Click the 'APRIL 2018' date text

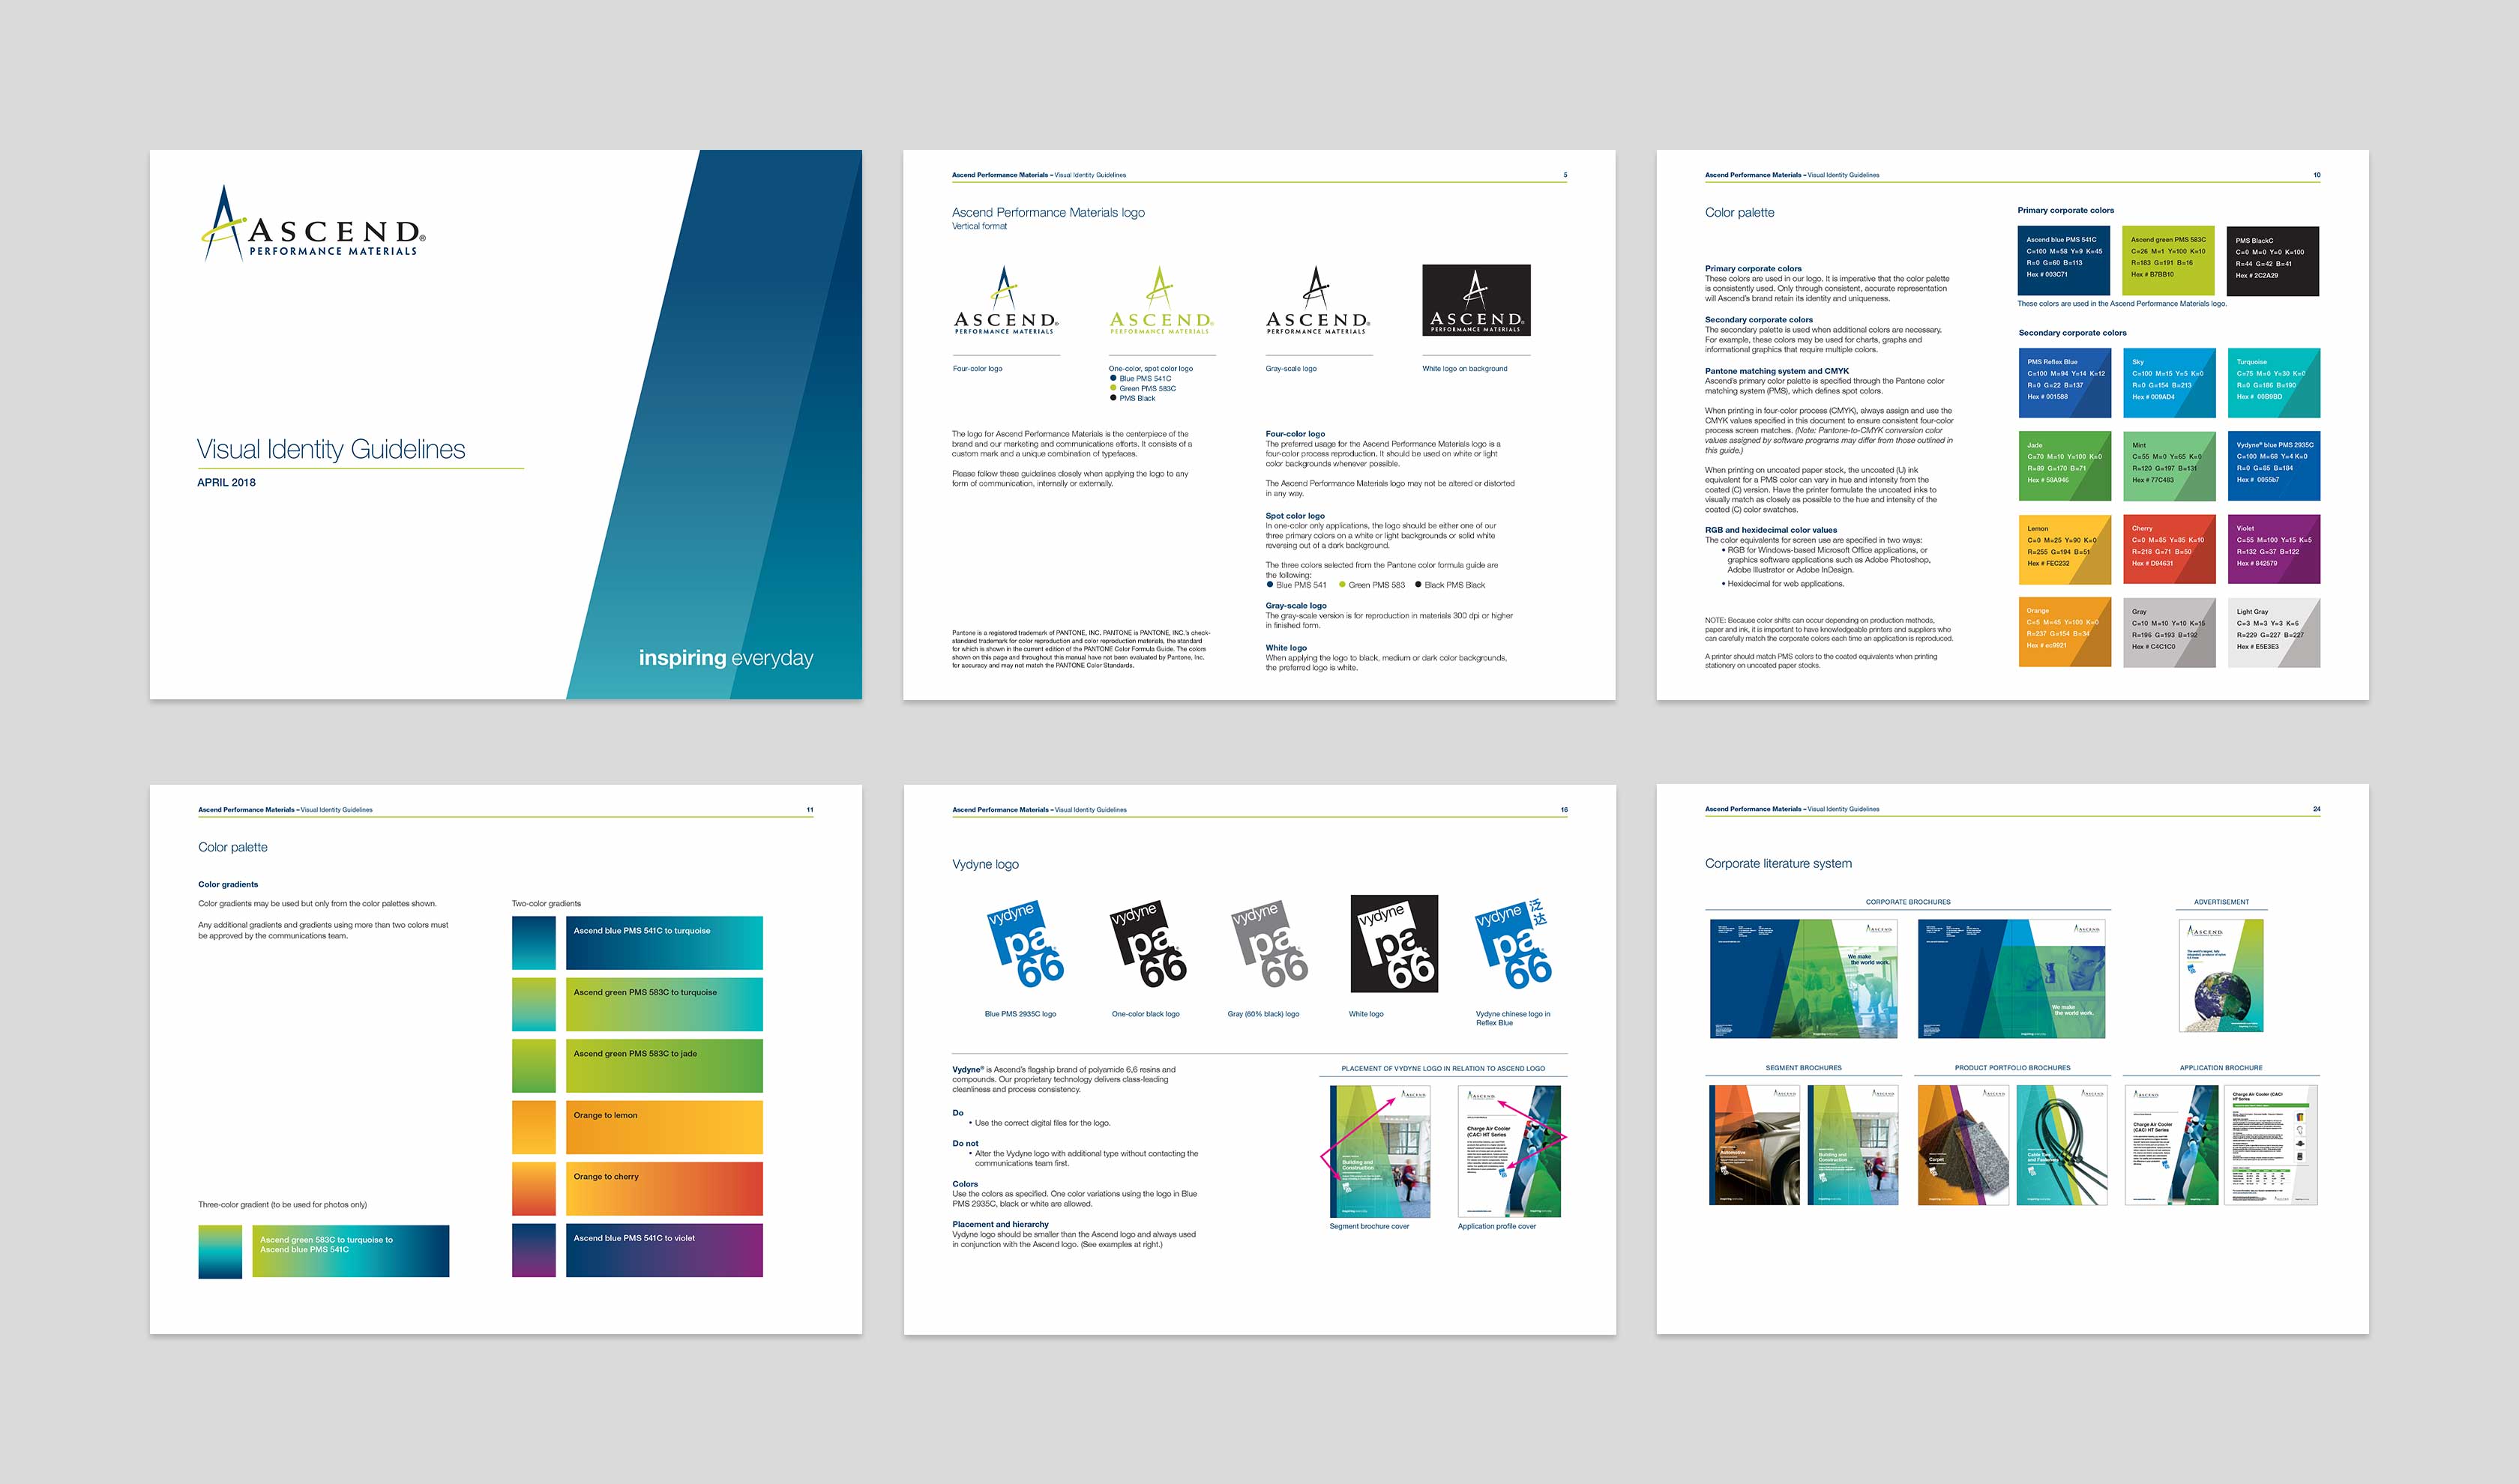pyautogui.click(x=226, y=482)
